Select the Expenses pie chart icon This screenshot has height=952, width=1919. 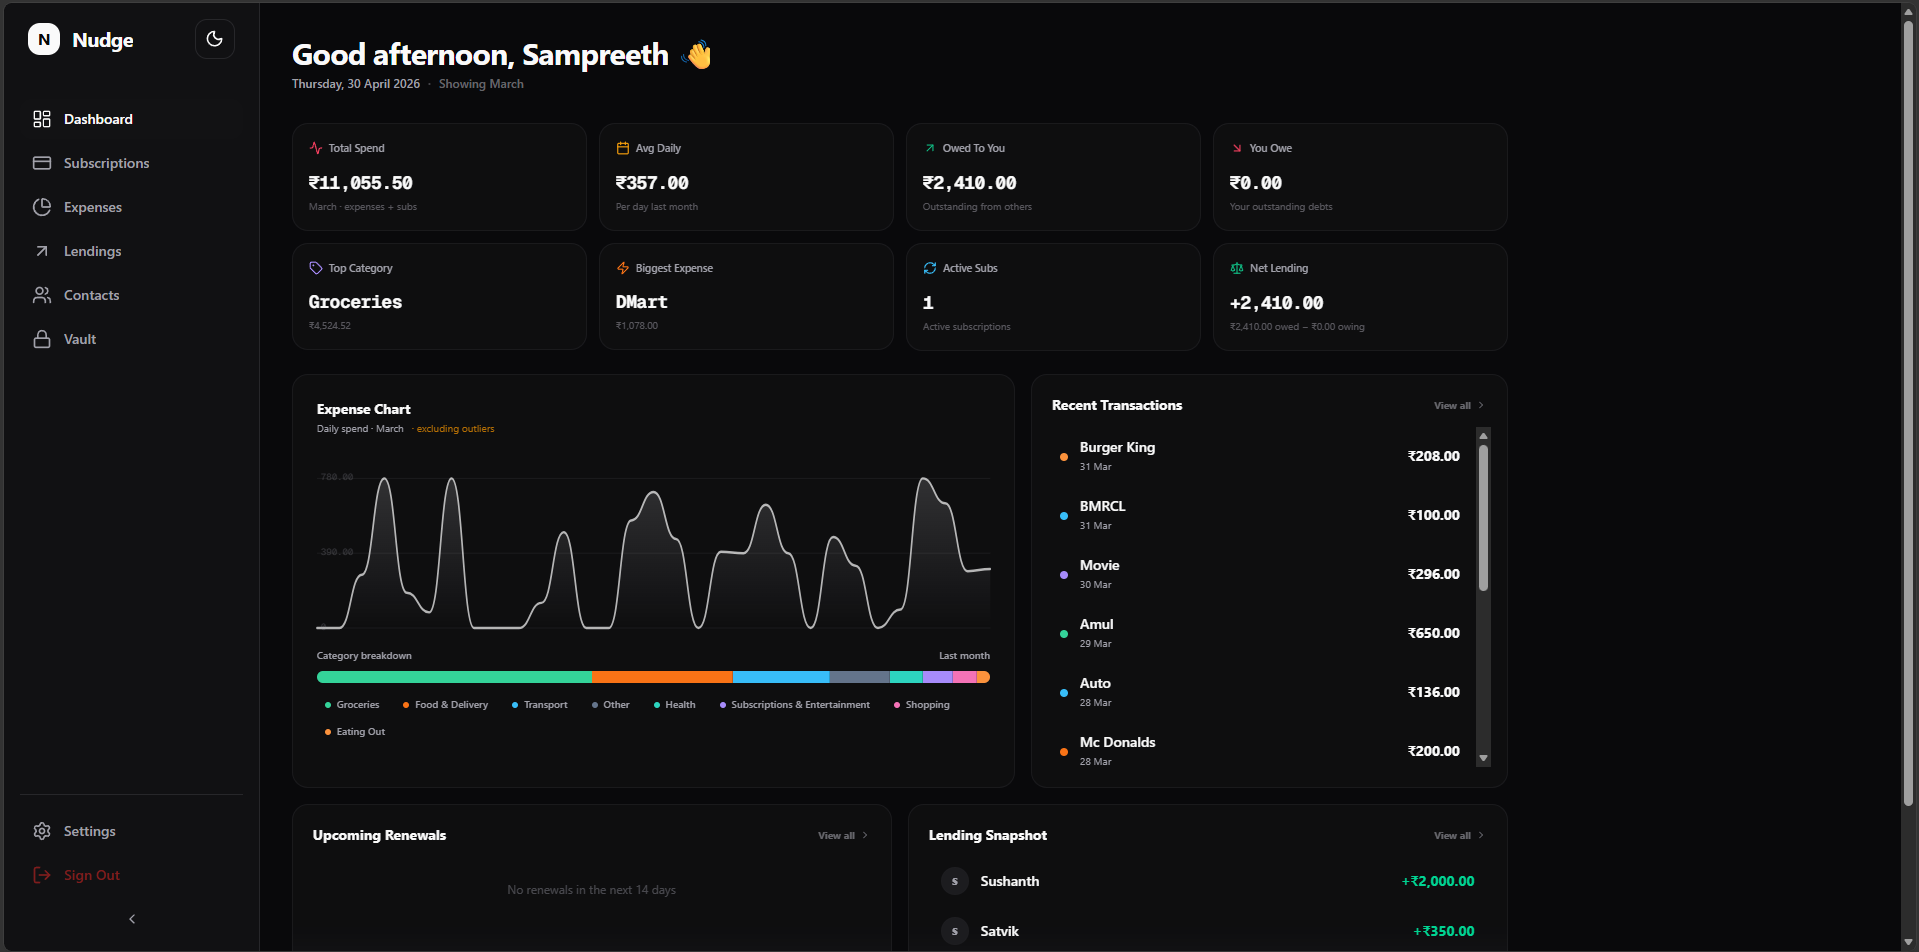(x=42, y=207)
